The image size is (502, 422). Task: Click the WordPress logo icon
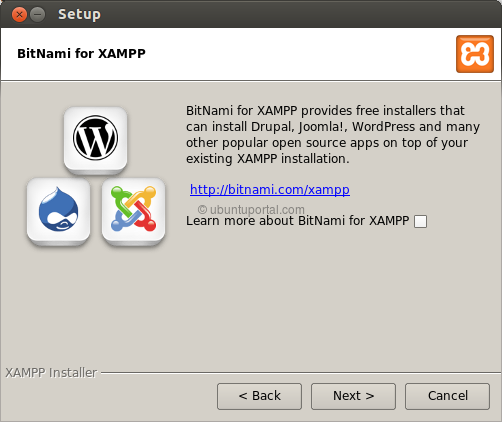[95, 138]
